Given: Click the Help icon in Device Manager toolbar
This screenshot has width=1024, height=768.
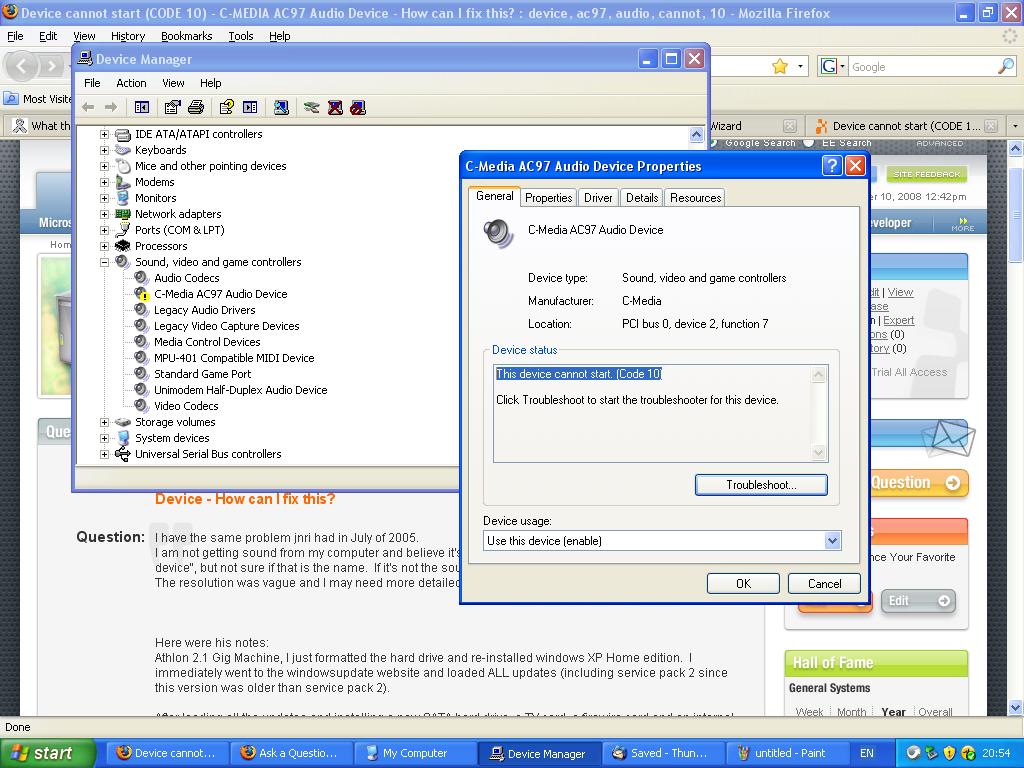Looking at the screenshot, I should (x=227, y=107).
